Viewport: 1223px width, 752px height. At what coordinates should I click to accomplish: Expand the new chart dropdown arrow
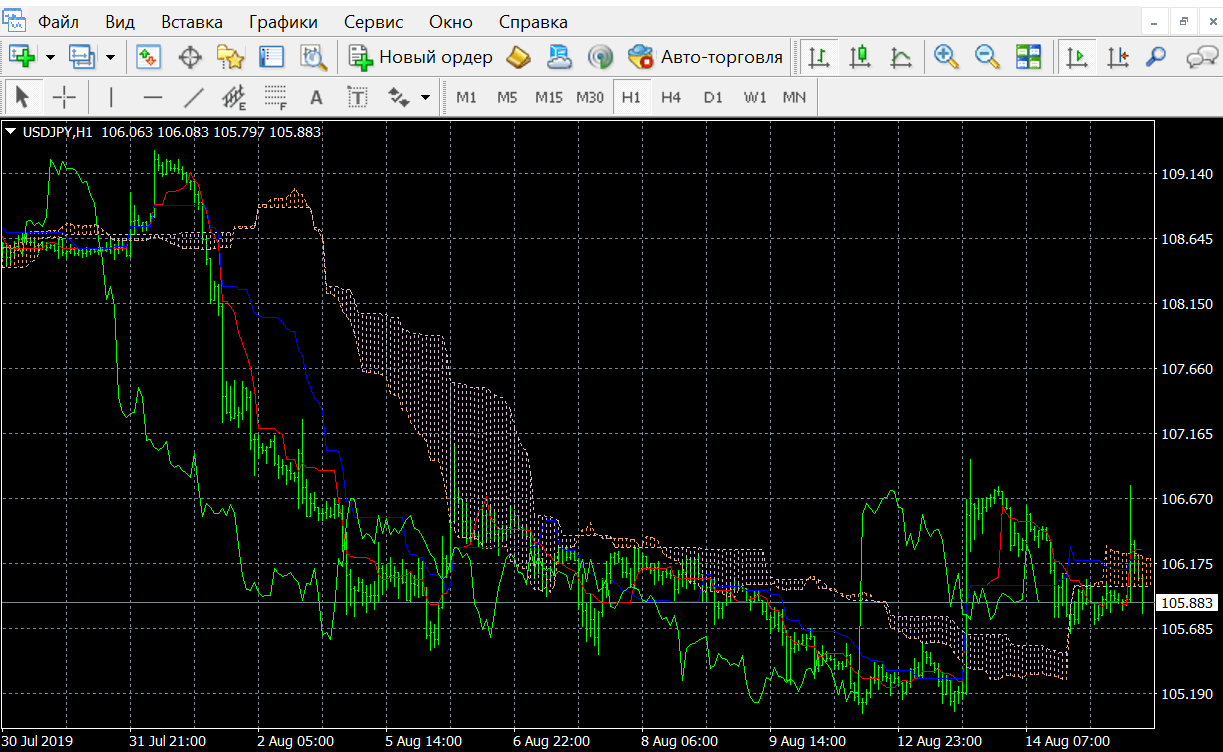point(50,57)
